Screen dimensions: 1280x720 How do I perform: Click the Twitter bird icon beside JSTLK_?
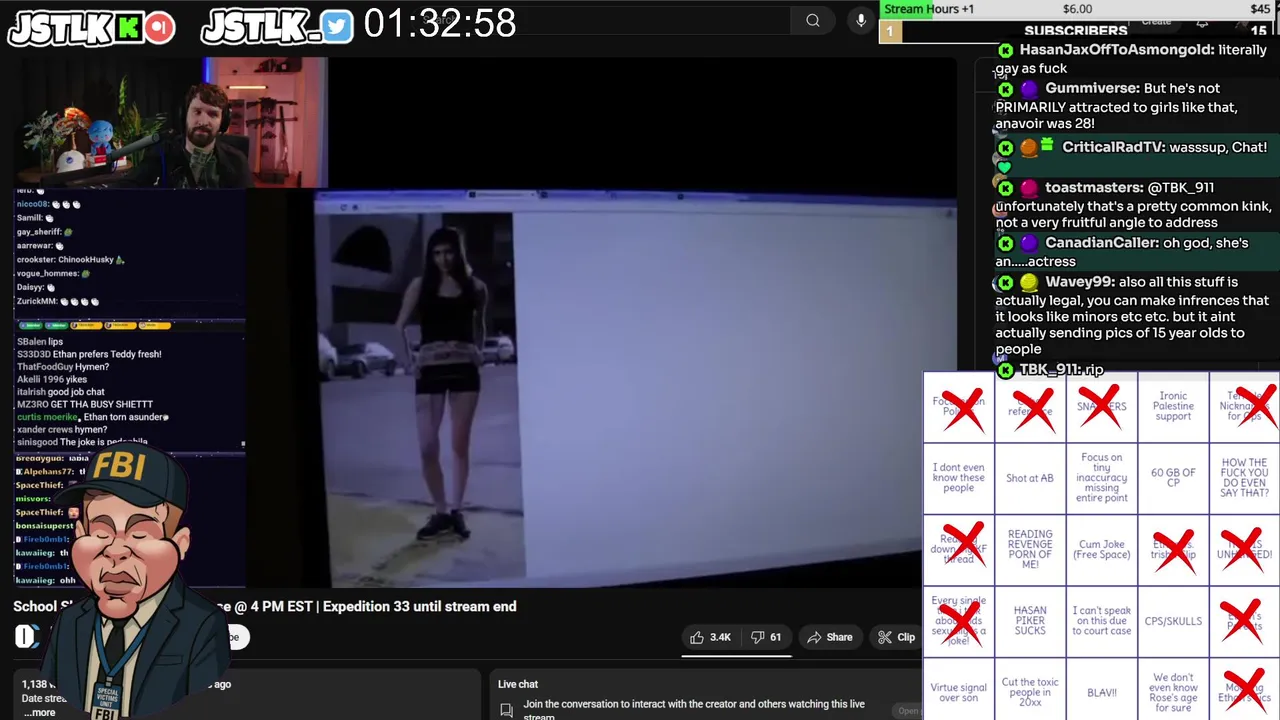click(x=338, y=27)
